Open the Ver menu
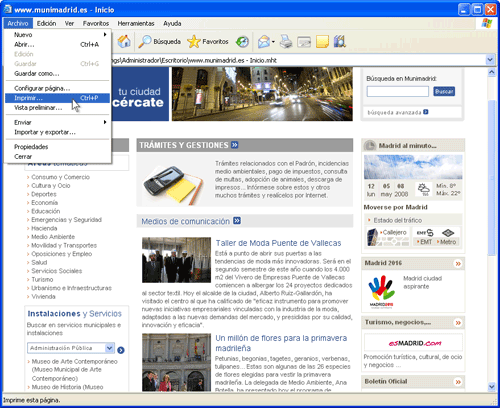Viewport: 500px width, 408px height. 69,23
